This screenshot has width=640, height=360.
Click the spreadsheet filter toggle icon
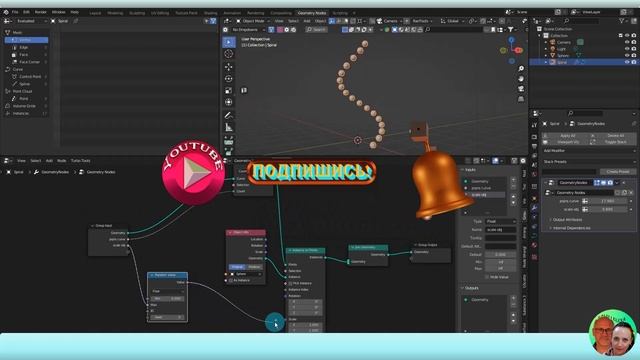[213, 21]
